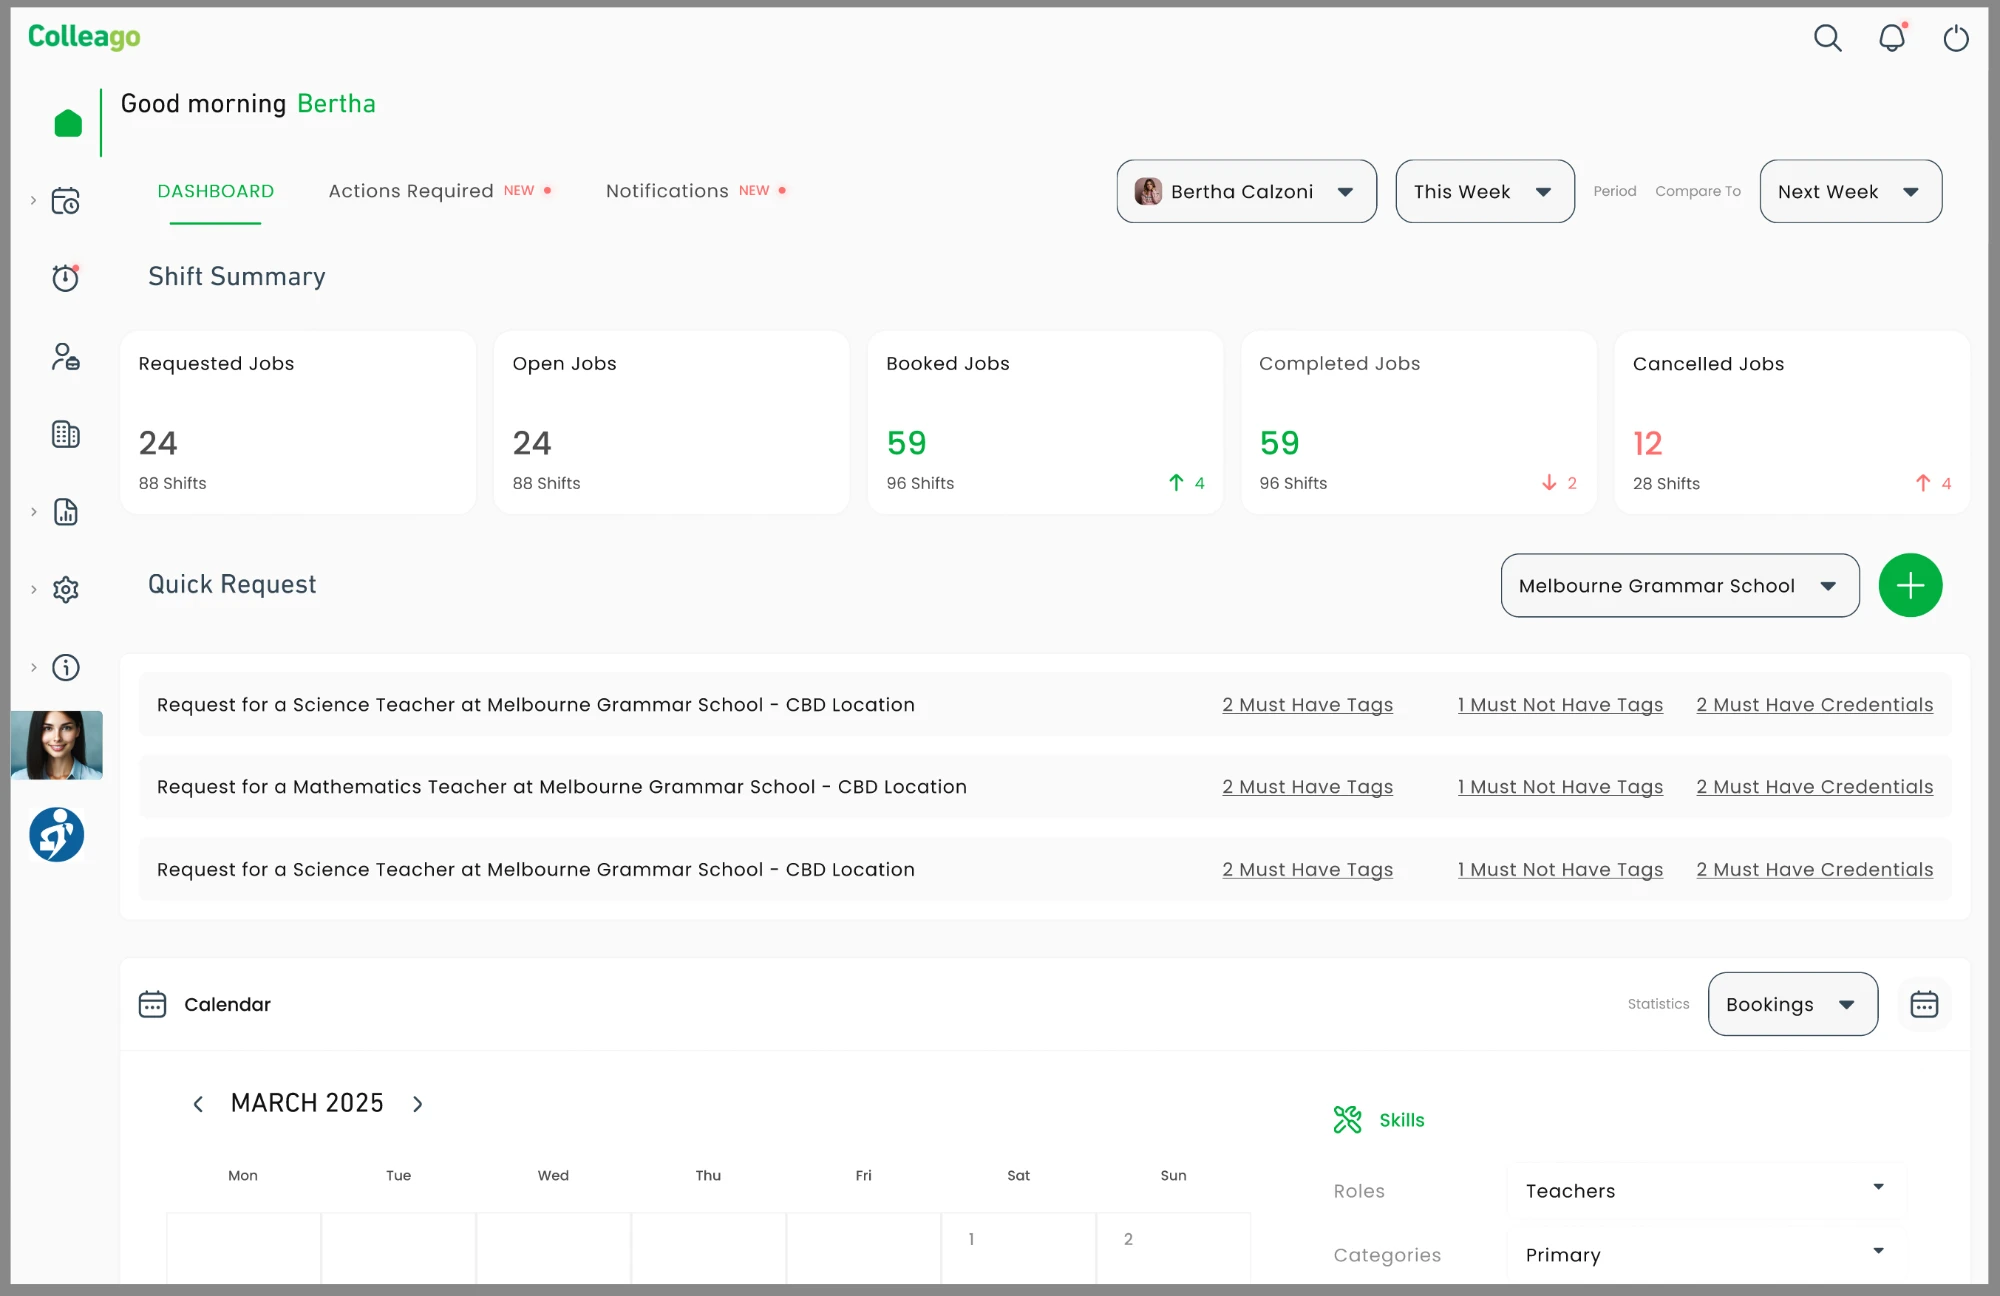Open the calendar-clock scheduling sidebar icon
The image size is (2000, 1296).
[66, 201]
